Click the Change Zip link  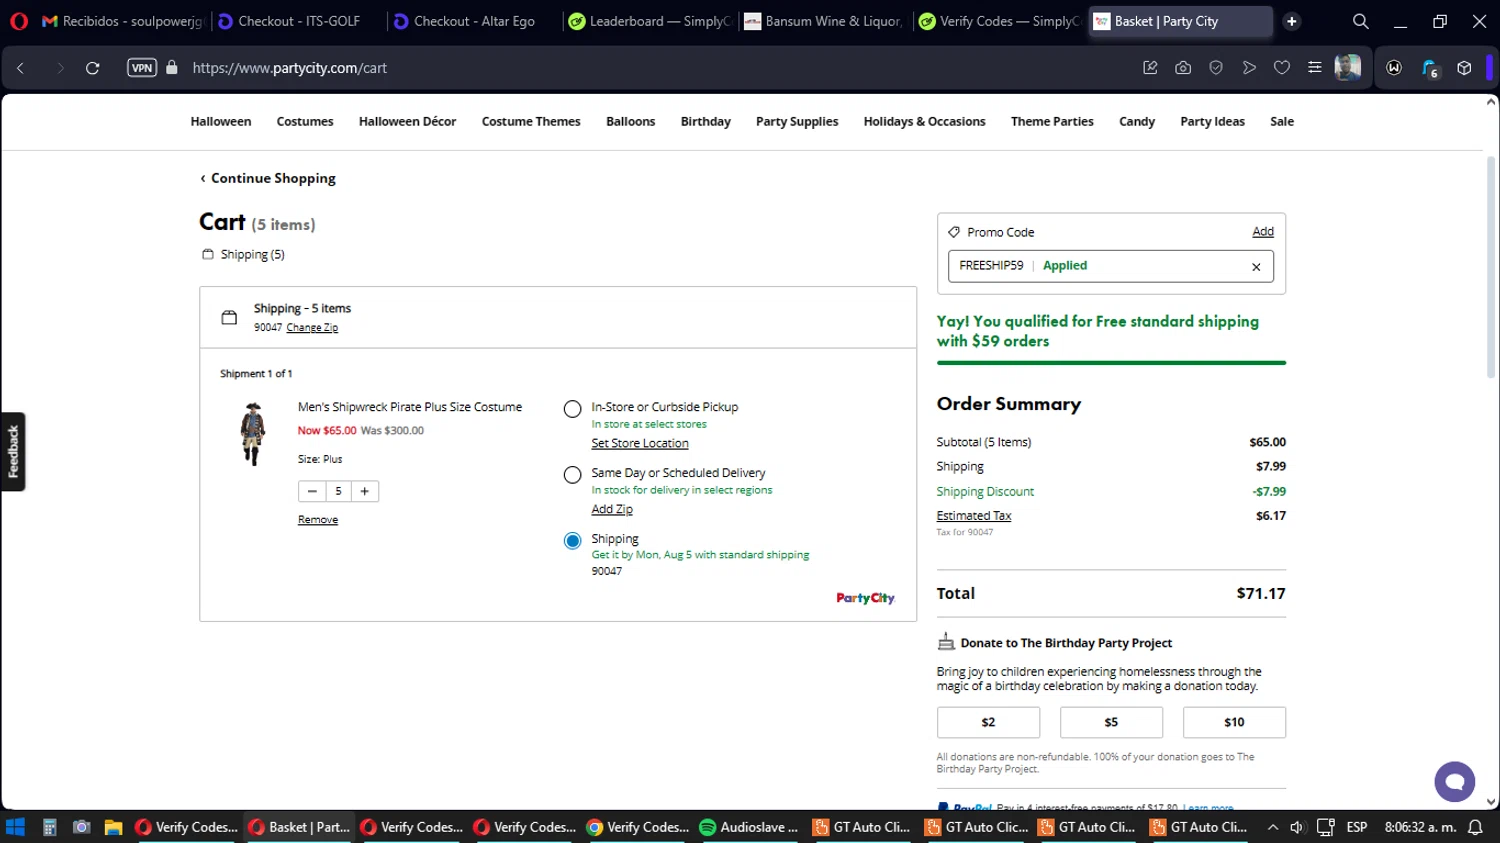312,328
